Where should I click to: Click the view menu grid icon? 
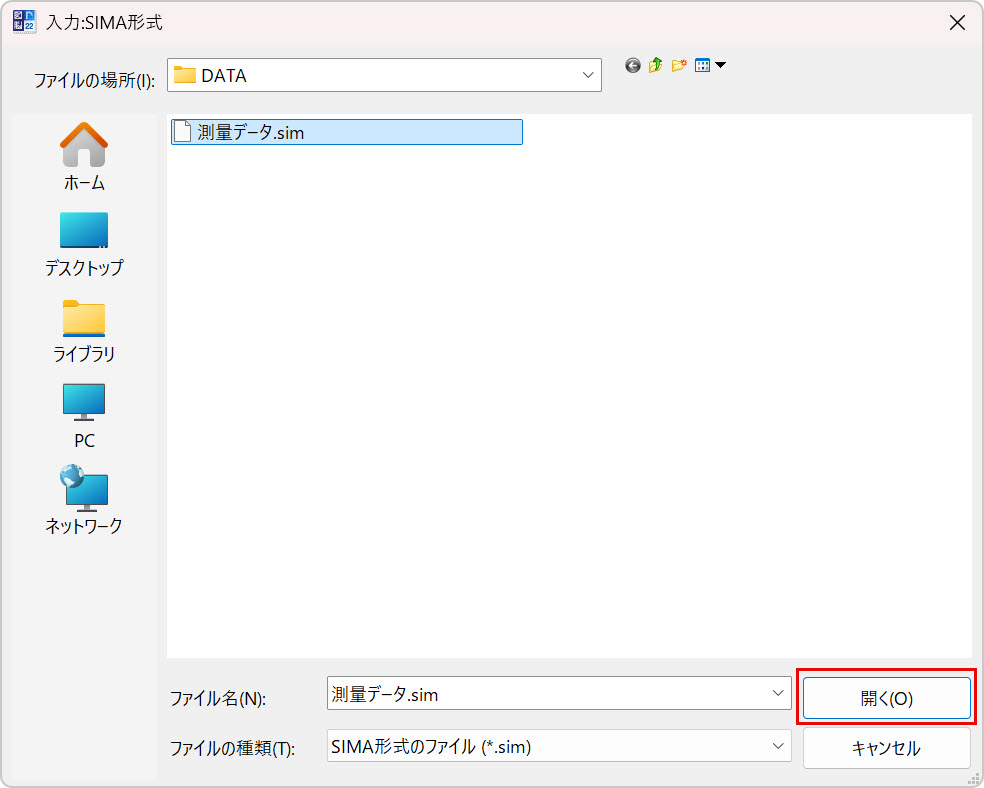click(702, 66)
